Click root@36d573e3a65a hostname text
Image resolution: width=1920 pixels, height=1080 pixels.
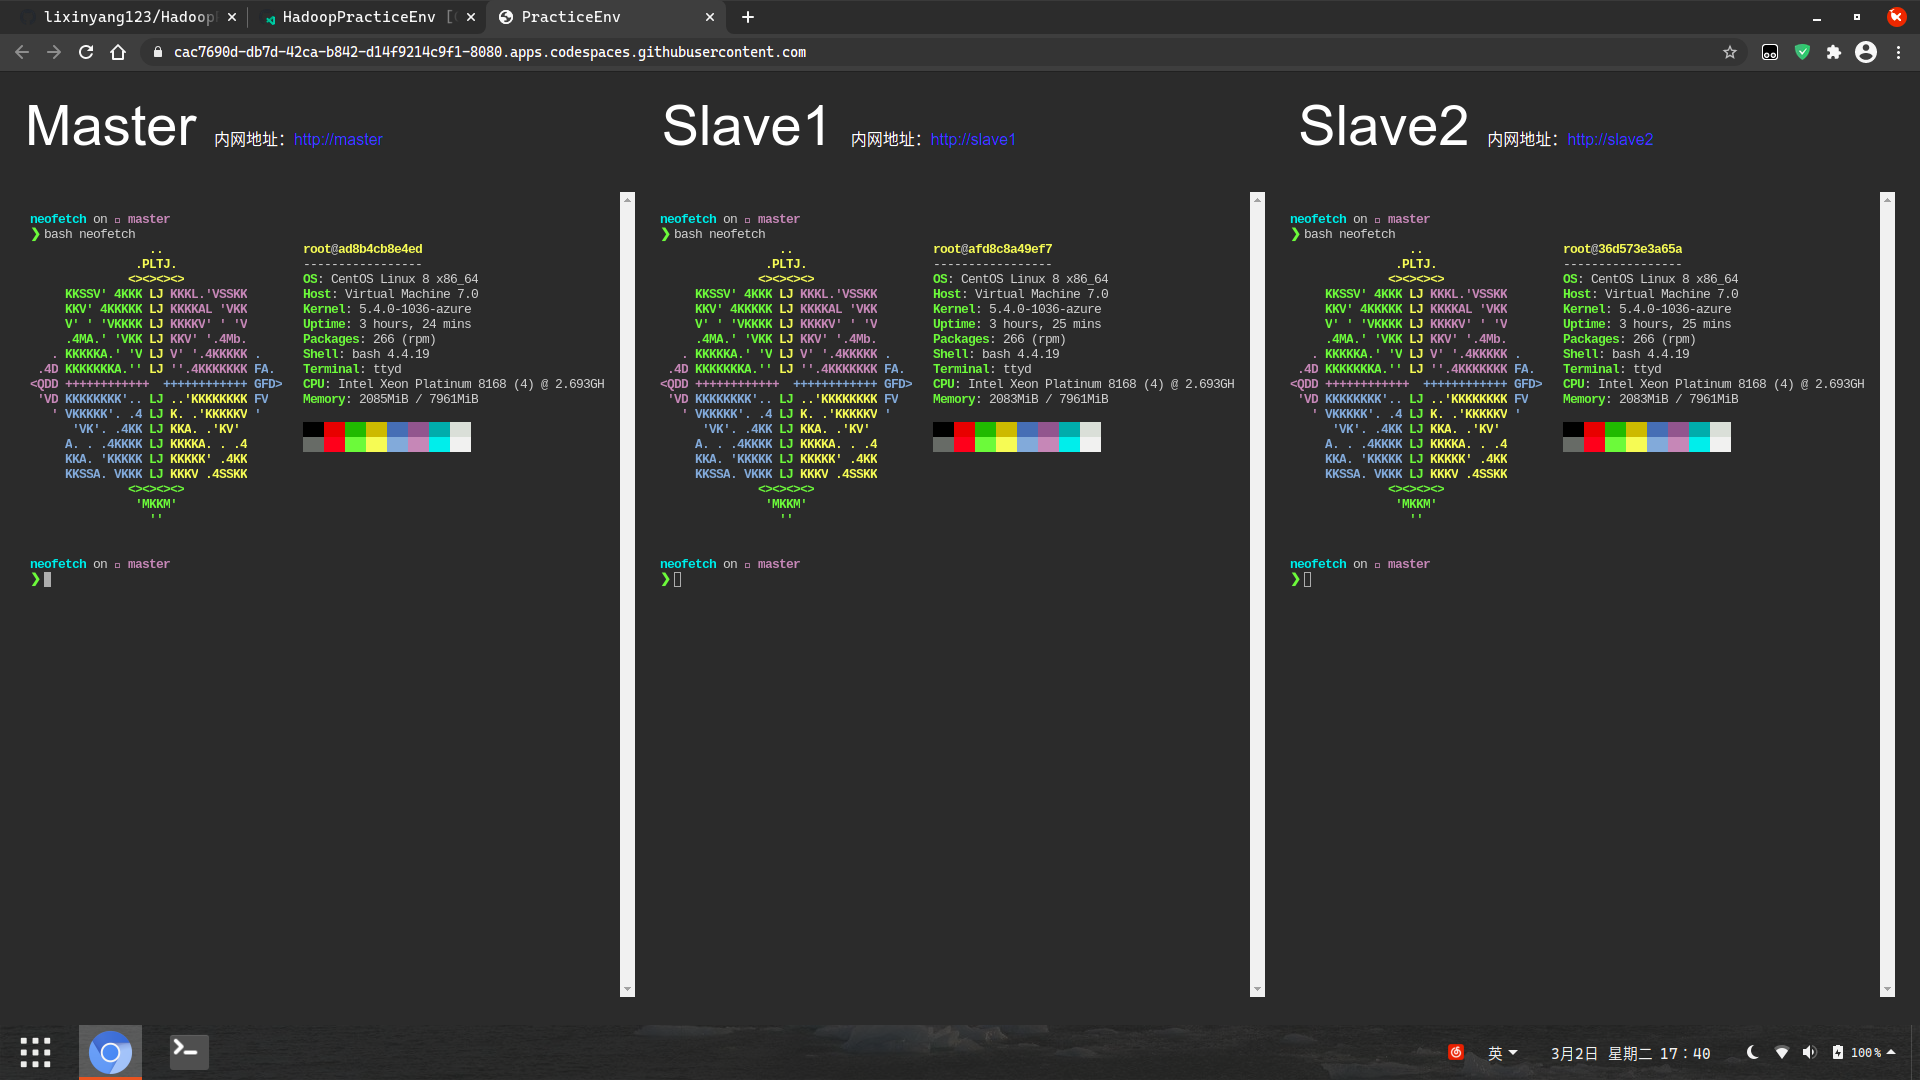pos(1622,249)
